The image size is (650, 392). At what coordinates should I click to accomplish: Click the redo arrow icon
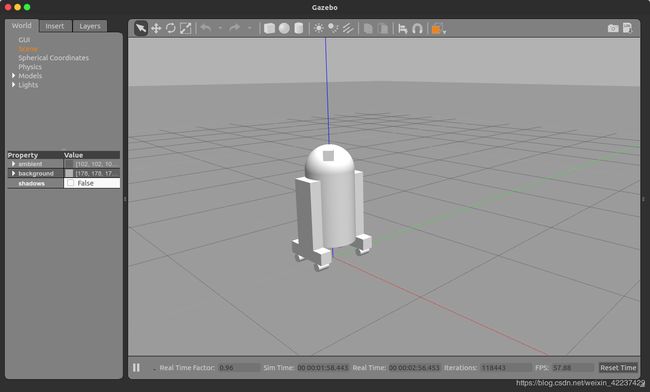[235, 28]
